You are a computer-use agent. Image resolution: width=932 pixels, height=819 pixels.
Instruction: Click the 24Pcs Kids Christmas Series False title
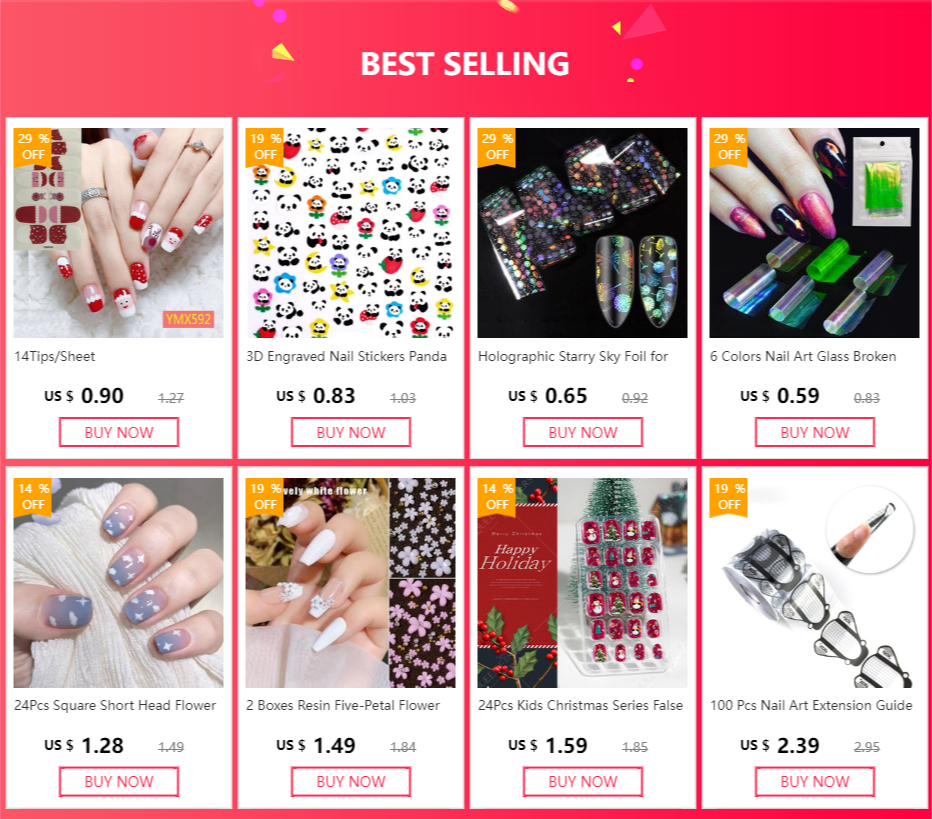coord(581,705)
